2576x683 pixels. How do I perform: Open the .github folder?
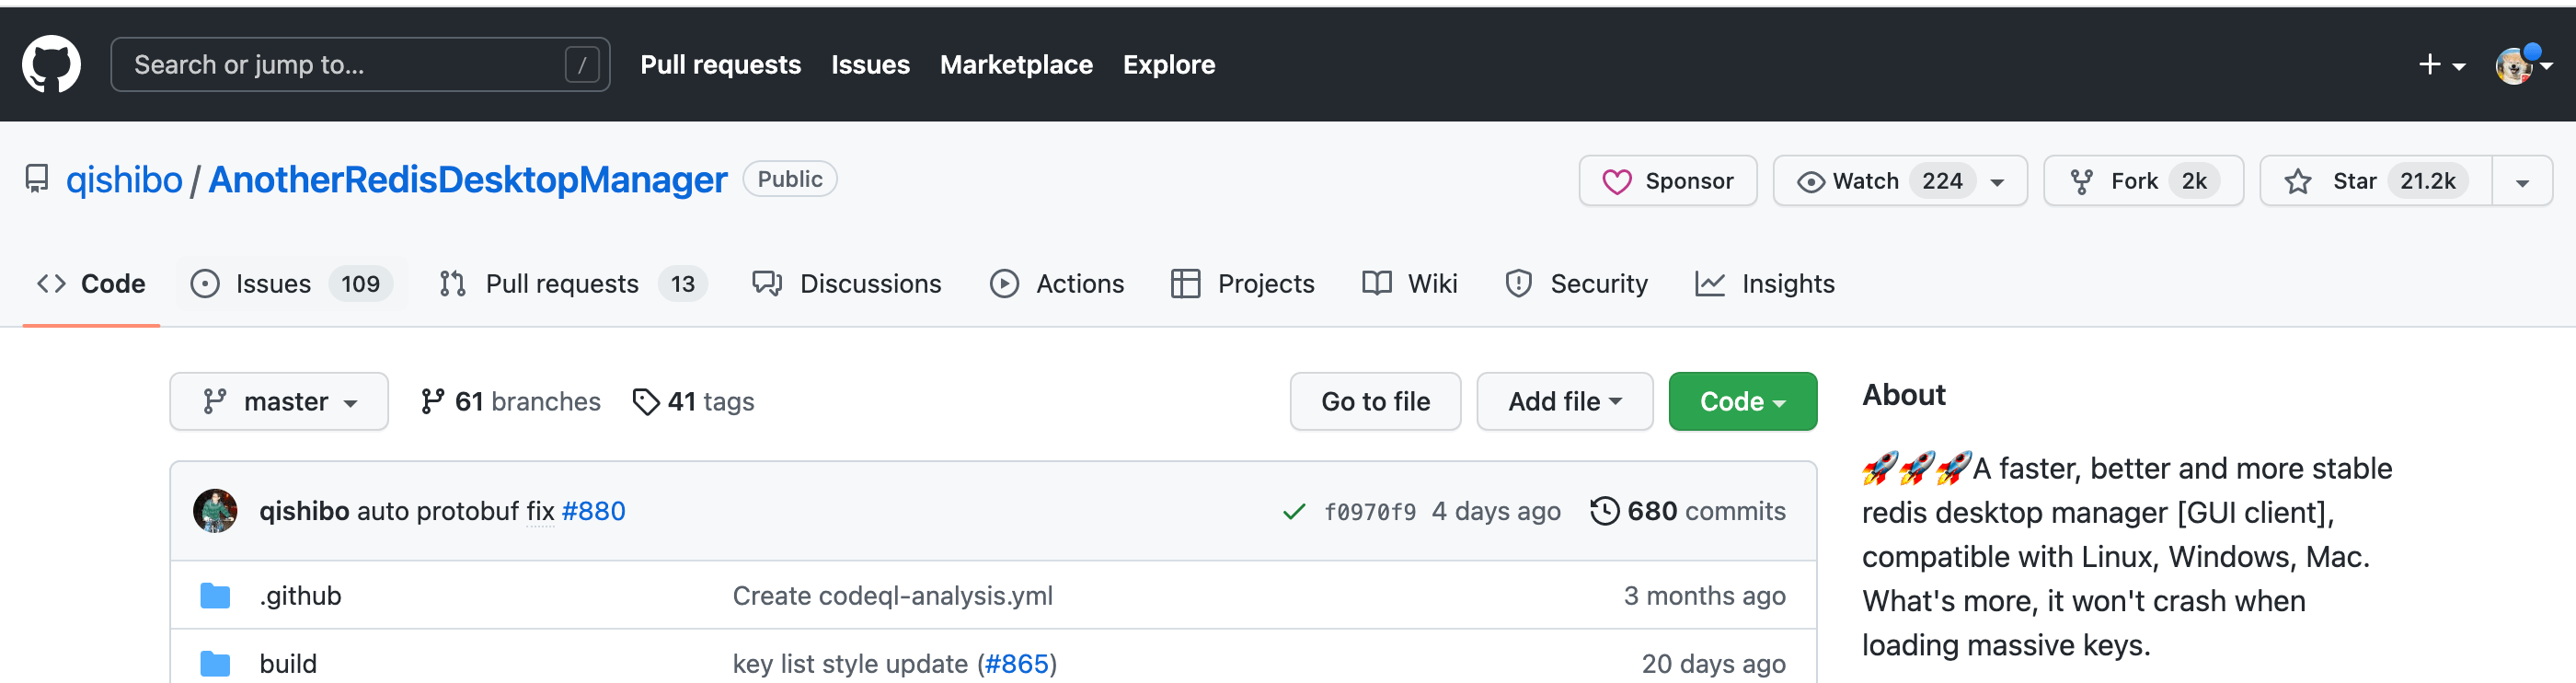300,596
